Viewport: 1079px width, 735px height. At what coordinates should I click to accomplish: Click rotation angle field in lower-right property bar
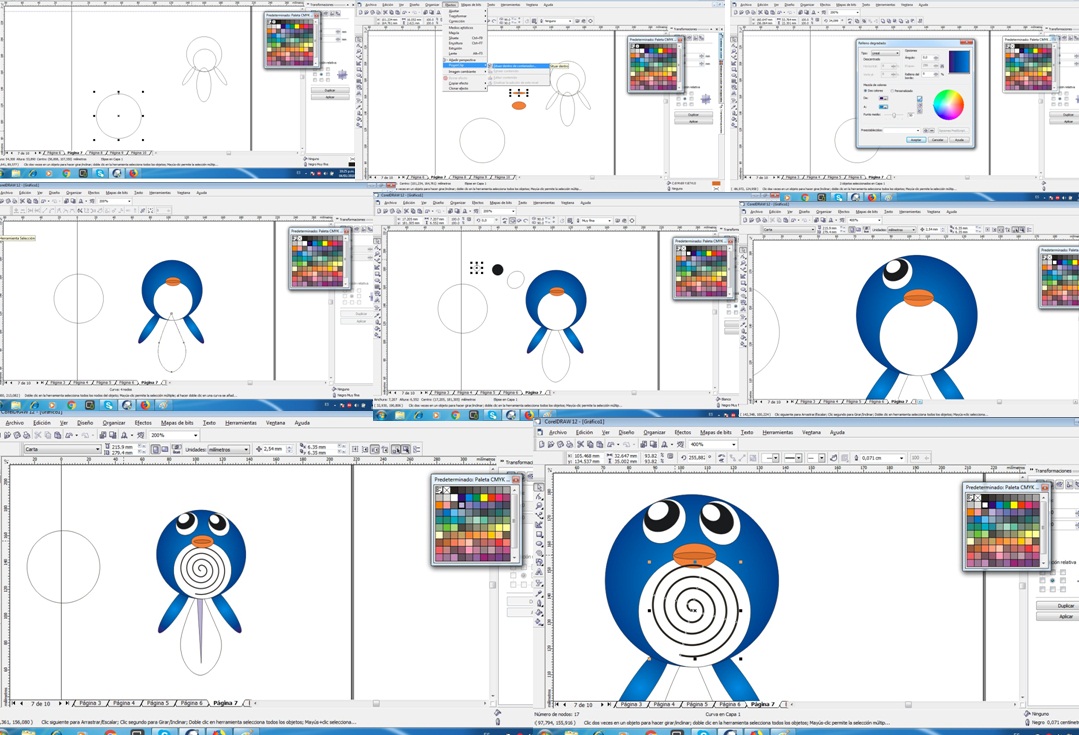coord(696,458)
